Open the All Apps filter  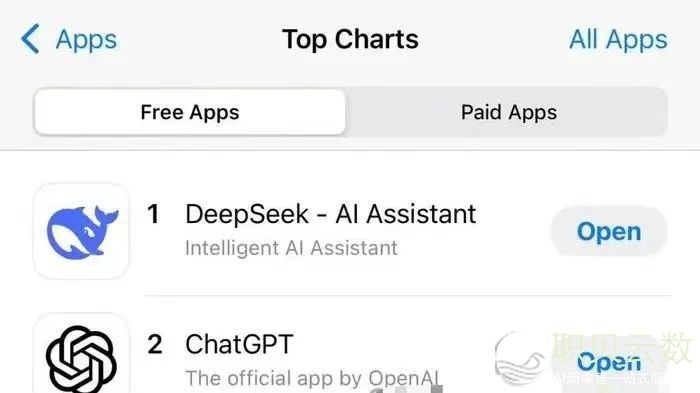pyautogui.click(x=618, y=40)
